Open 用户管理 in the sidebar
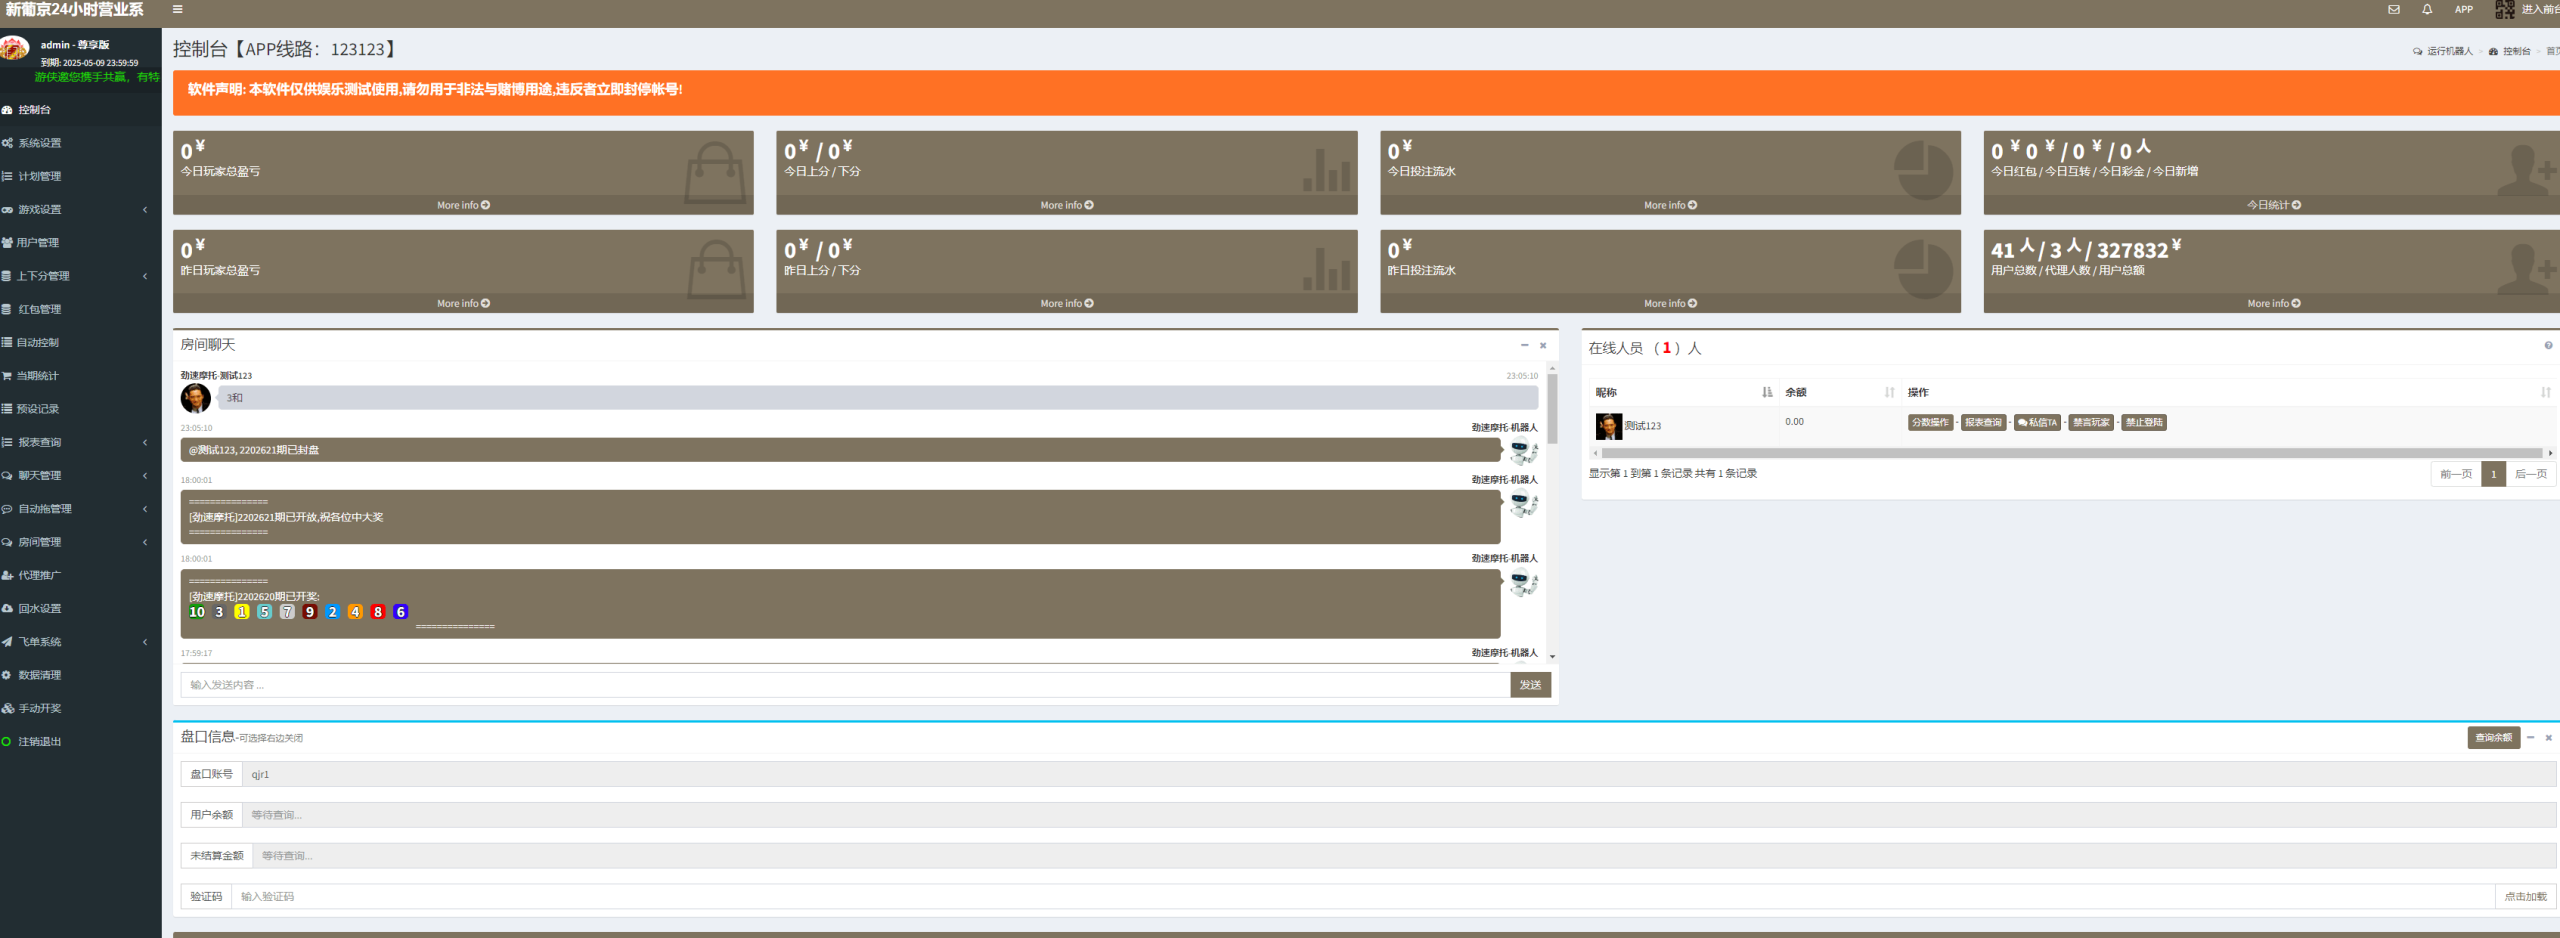The image size is (2560, 938). pos(38,243)
